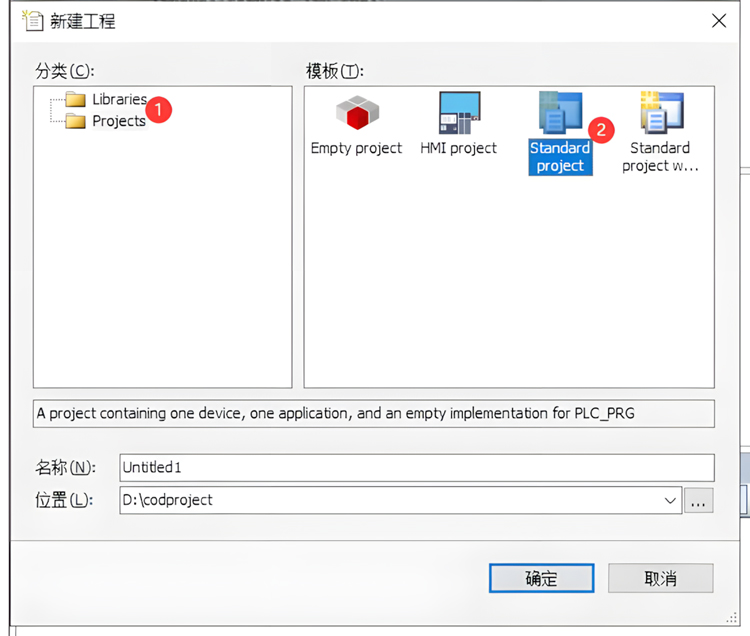This screenshot has height=636, width=750.
Task: Pick the rightmost truncated Standard project icon
Action: tap(660, 112)
